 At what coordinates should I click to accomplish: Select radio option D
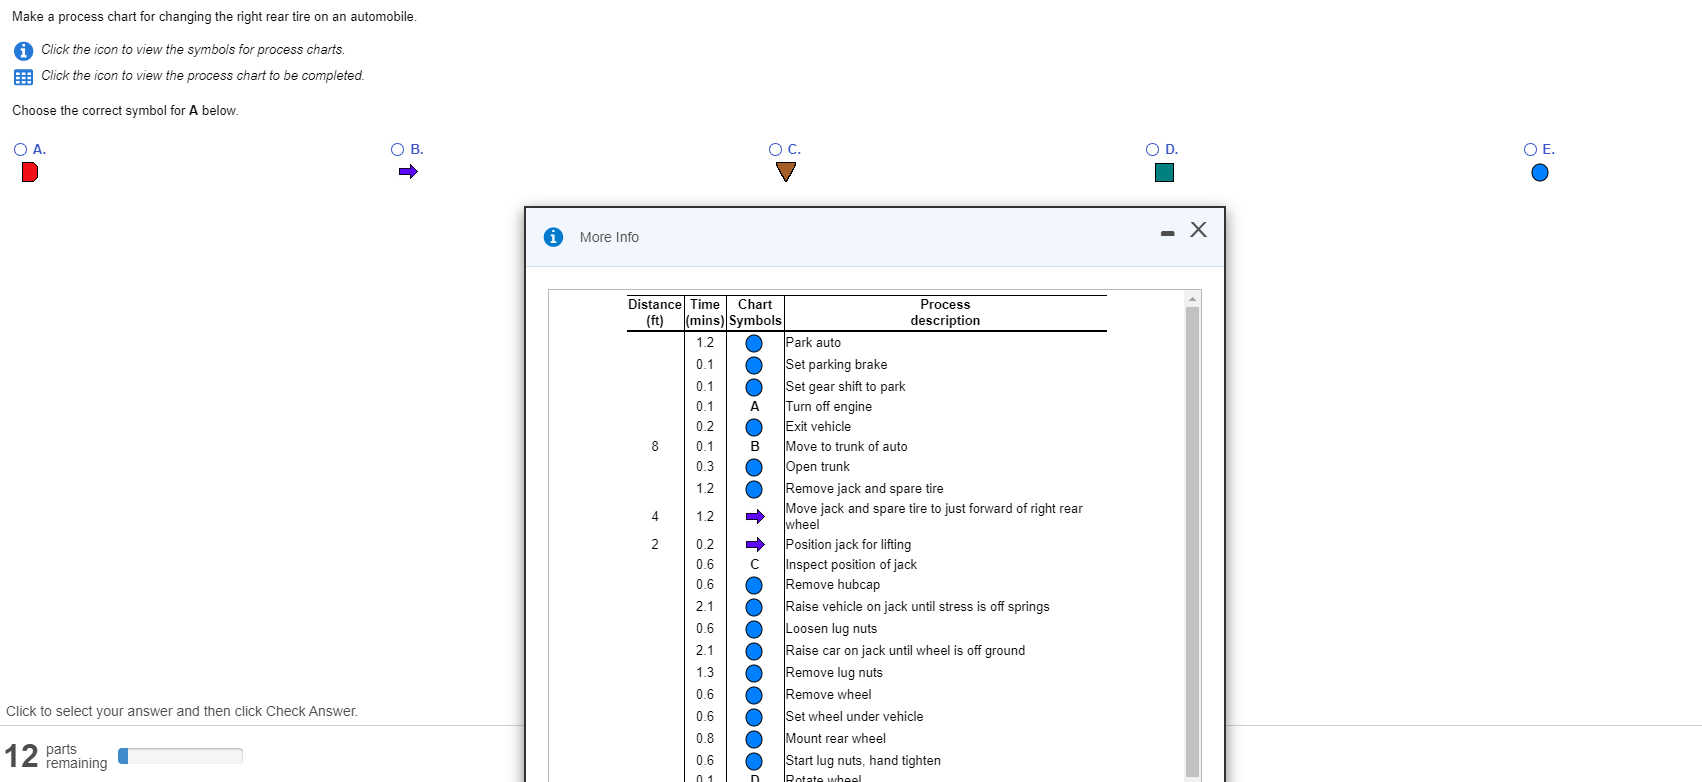click(1152, 149)
